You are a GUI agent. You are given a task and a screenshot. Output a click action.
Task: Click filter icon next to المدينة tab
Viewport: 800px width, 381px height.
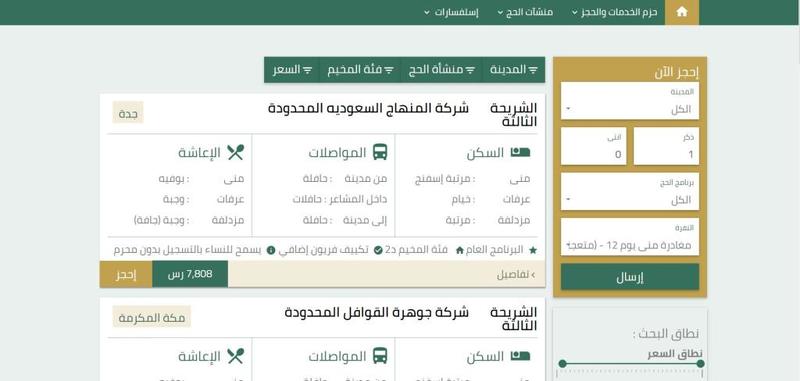click(533, 70)
